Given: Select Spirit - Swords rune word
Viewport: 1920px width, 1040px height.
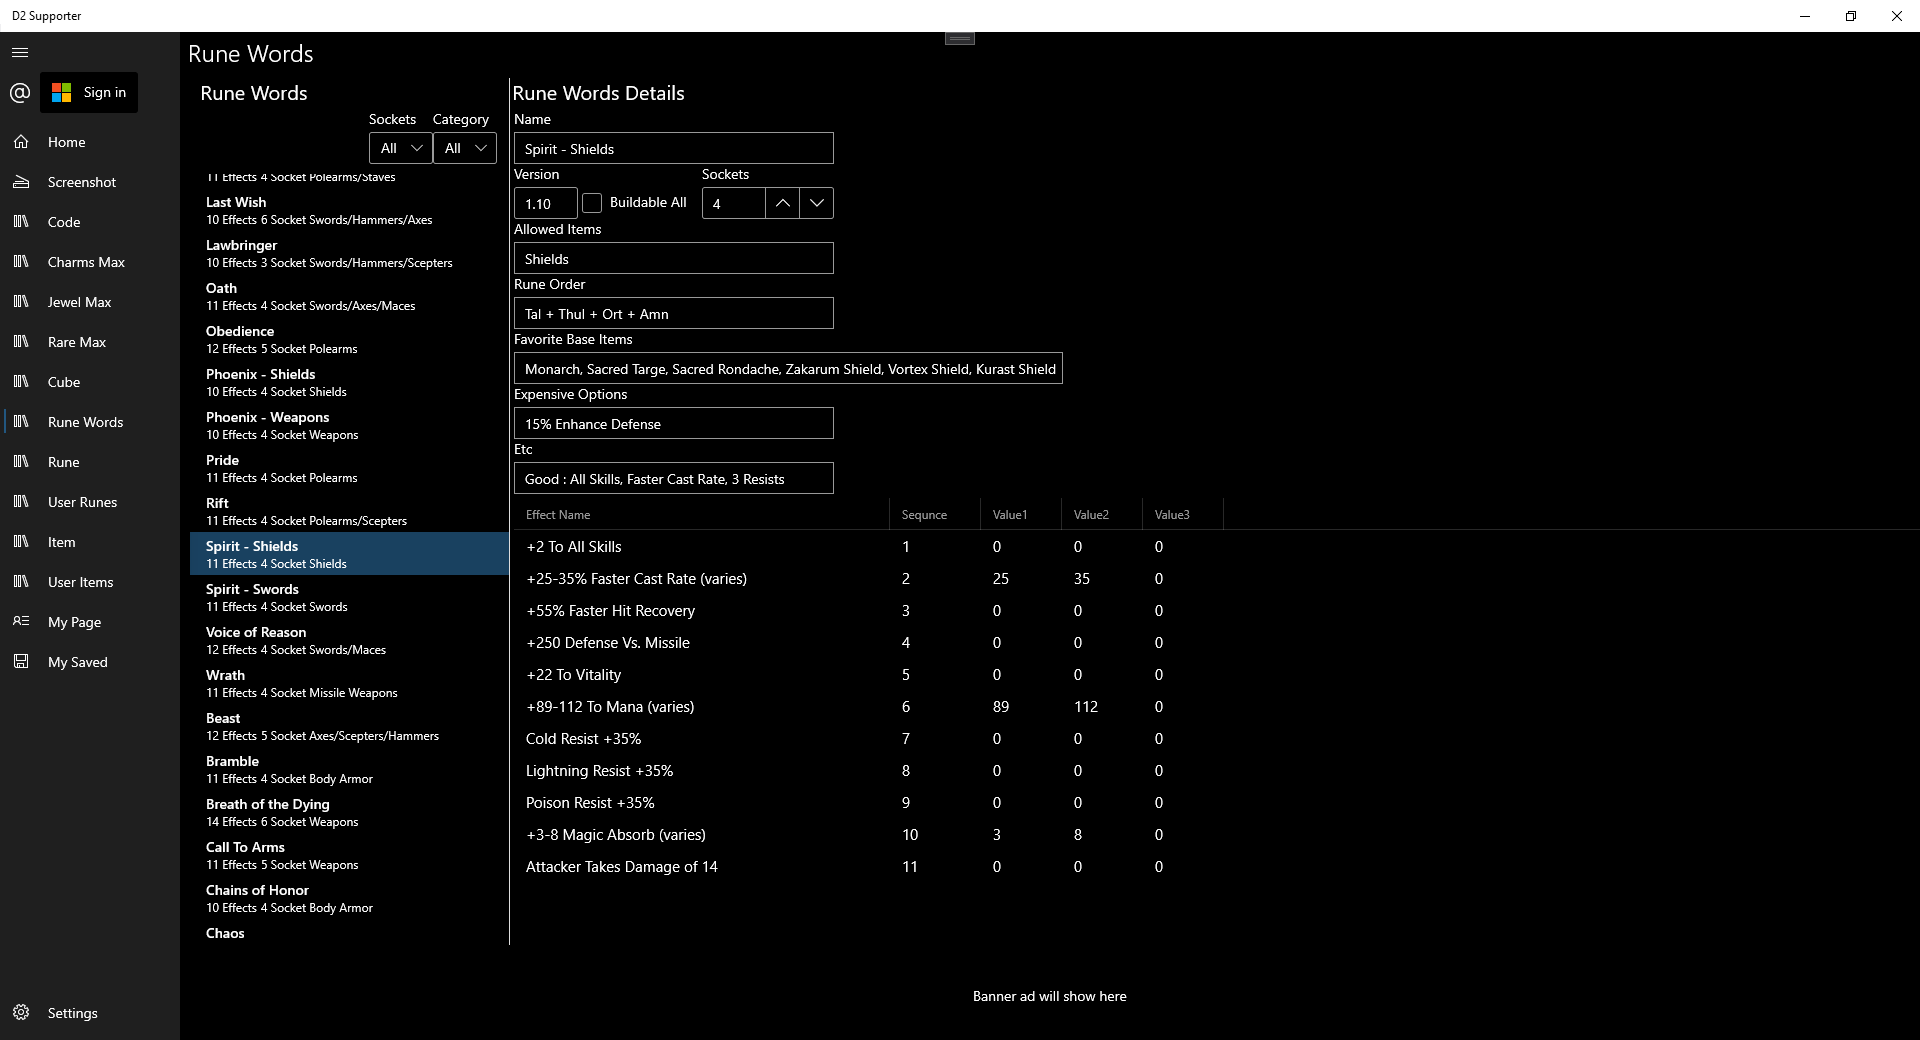Looking at the screenshot, I should pos(349,597).
